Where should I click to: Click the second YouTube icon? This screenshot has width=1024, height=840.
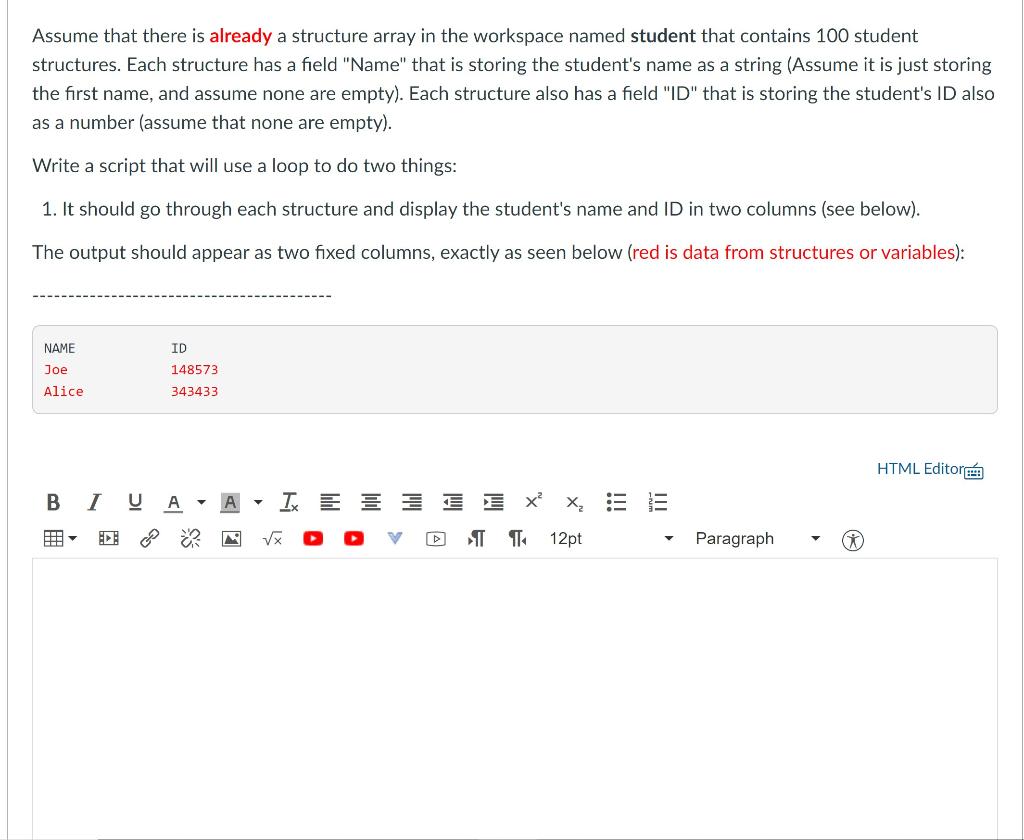[353, 539]
